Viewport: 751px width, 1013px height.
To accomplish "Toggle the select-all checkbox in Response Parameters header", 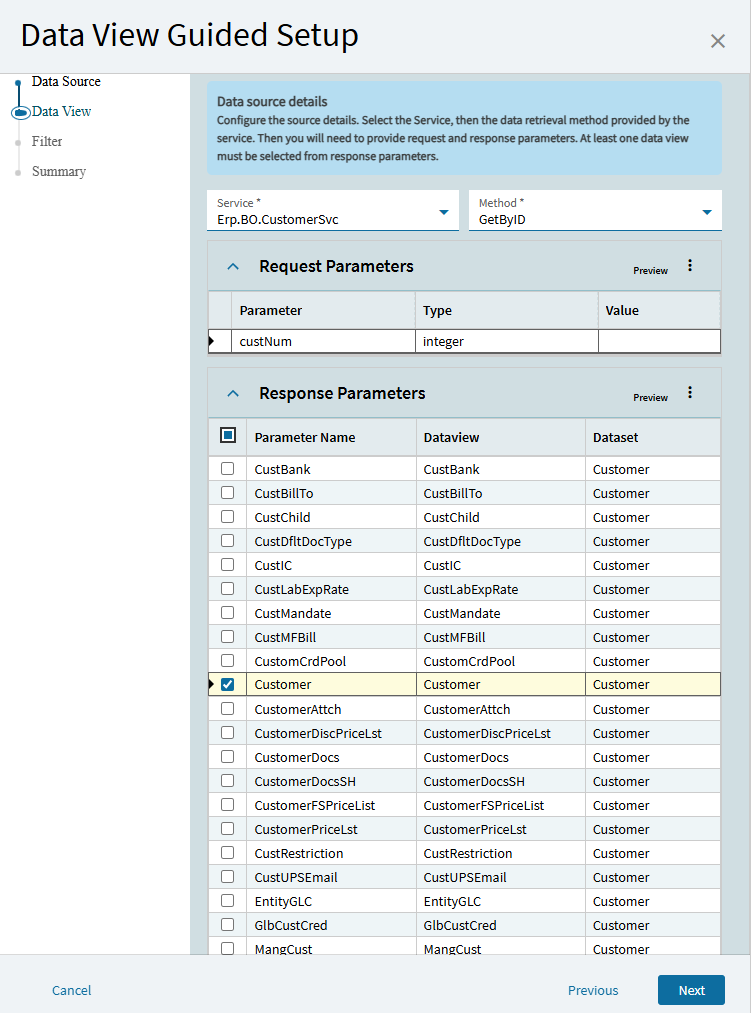I will 228,436.
